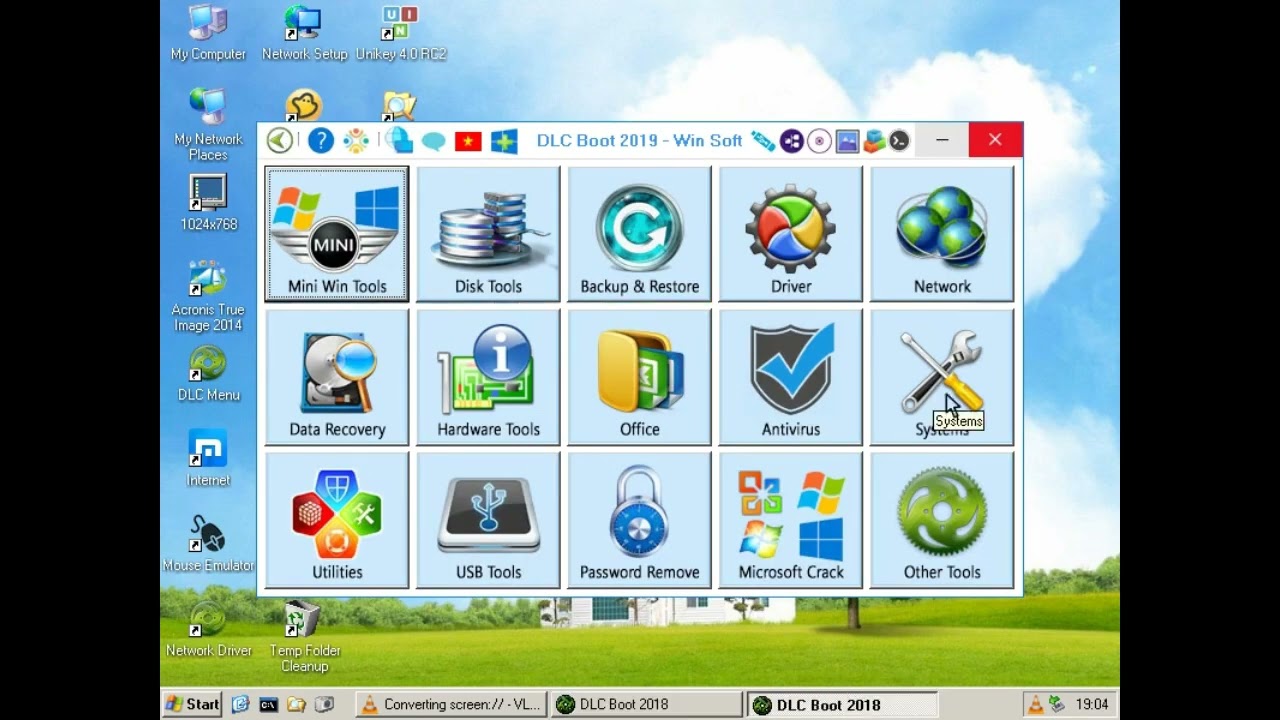Image resolution: width=1280 pixels, height=720 pixels.
Task: Click the blue square green plus icon
Action: point(504,141)
